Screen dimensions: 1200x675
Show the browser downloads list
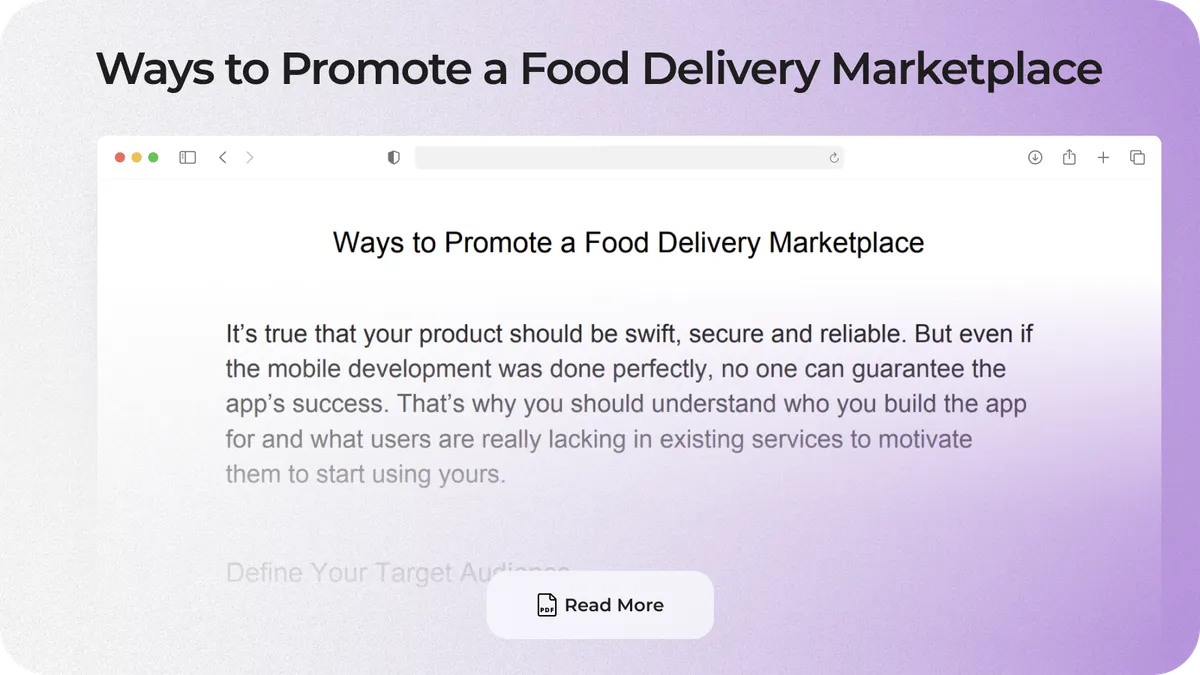click(1035, 158)
